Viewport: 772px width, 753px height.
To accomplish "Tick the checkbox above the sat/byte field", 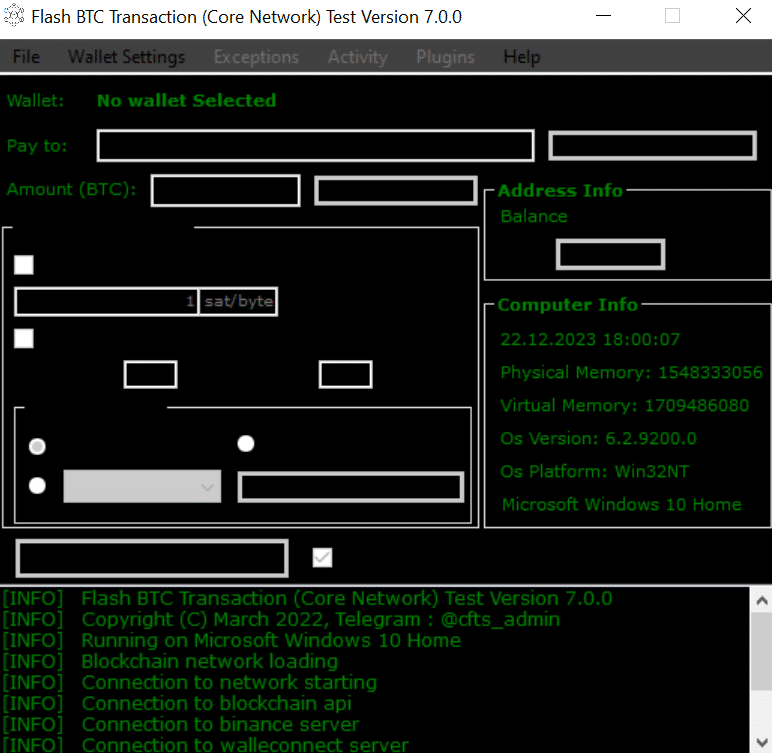I will pyautogui.click(x=24, y=265).
